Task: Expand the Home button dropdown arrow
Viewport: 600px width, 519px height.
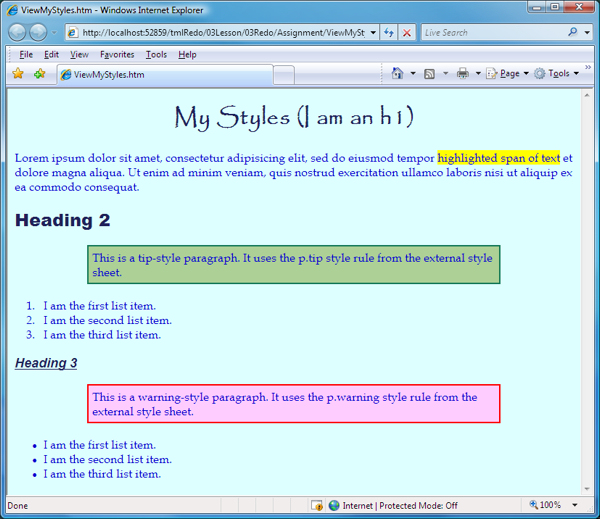Action: click(x=413, y=73)
